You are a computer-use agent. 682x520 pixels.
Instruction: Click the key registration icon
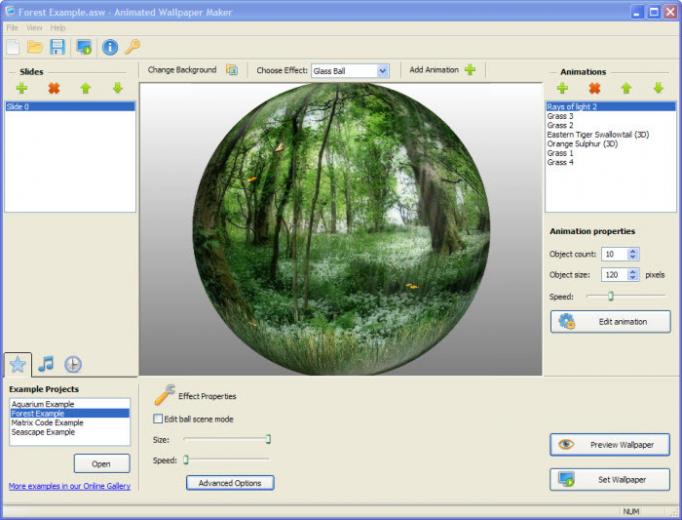click(x=133, y=47)
